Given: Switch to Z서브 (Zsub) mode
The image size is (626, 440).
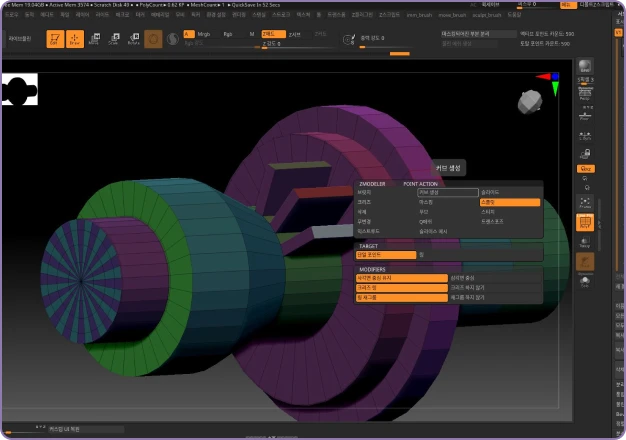Looking at the screenshot, I should coord(295,34).
